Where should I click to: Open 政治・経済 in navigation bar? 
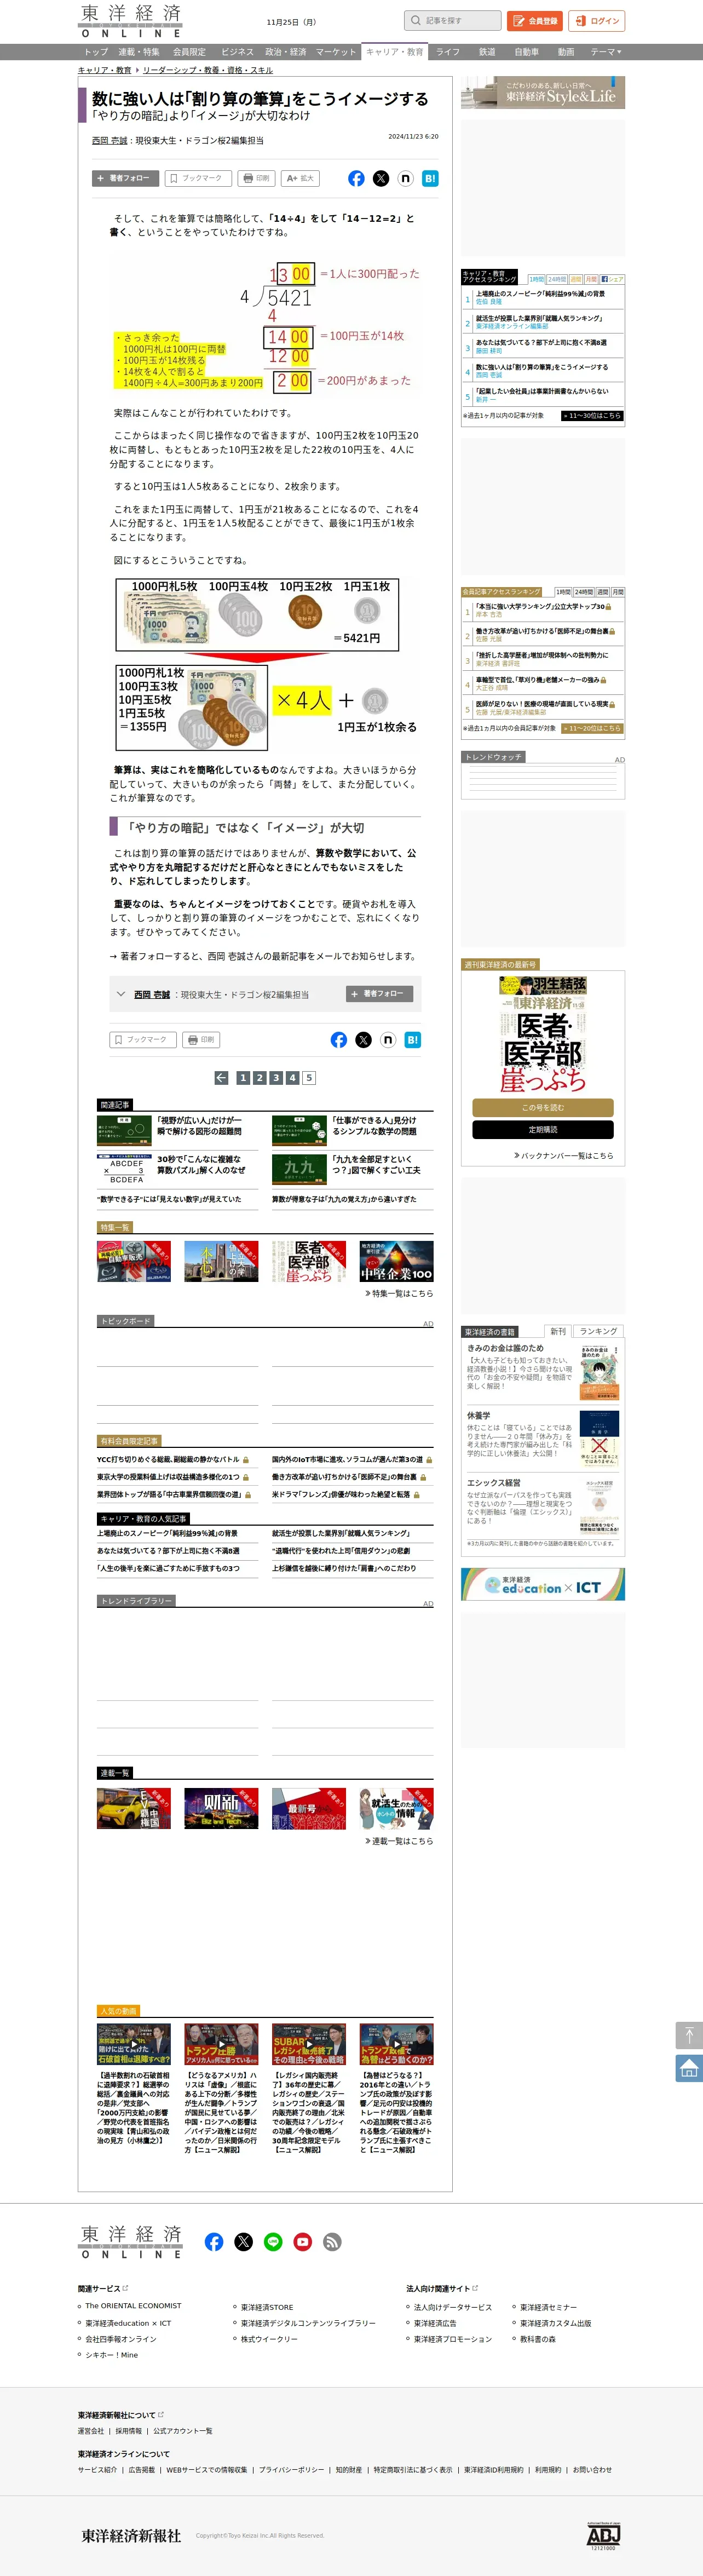pyautogui.click(x=286, y=52)
